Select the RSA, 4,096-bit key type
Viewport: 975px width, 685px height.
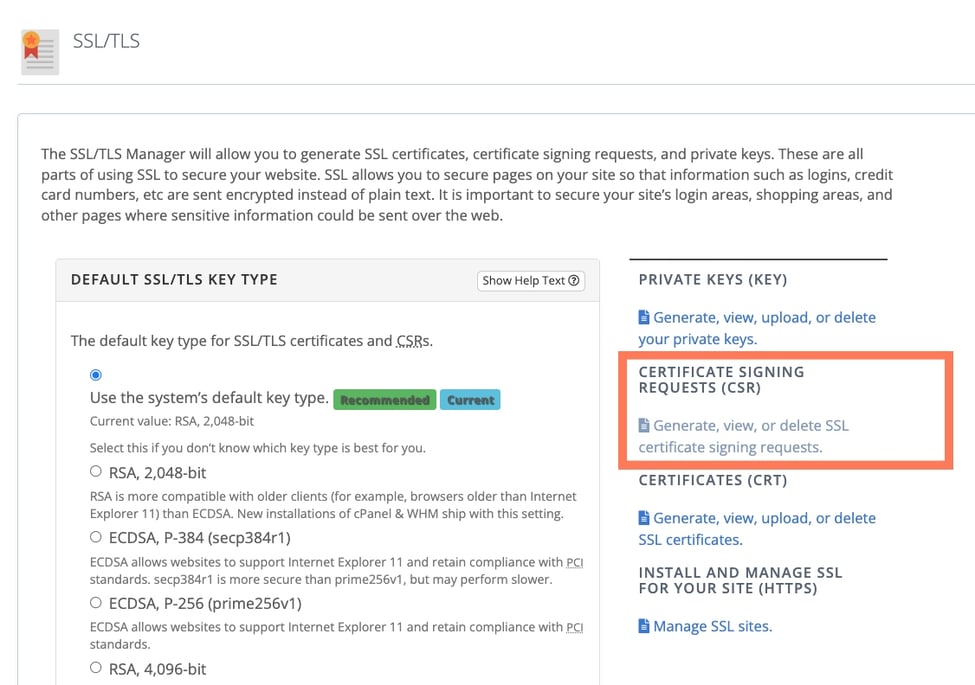(x=95, y=668)
